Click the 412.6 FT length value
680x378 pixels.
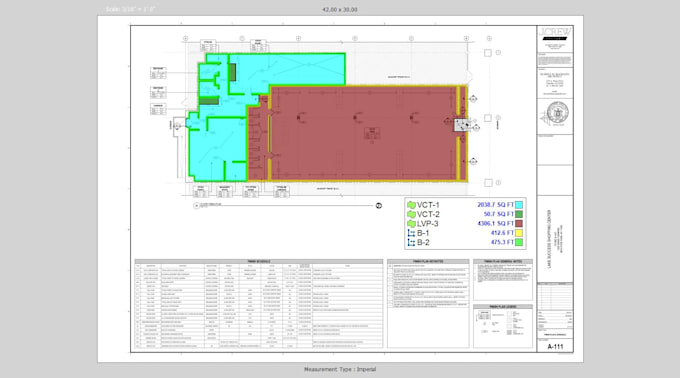(502, 233)
